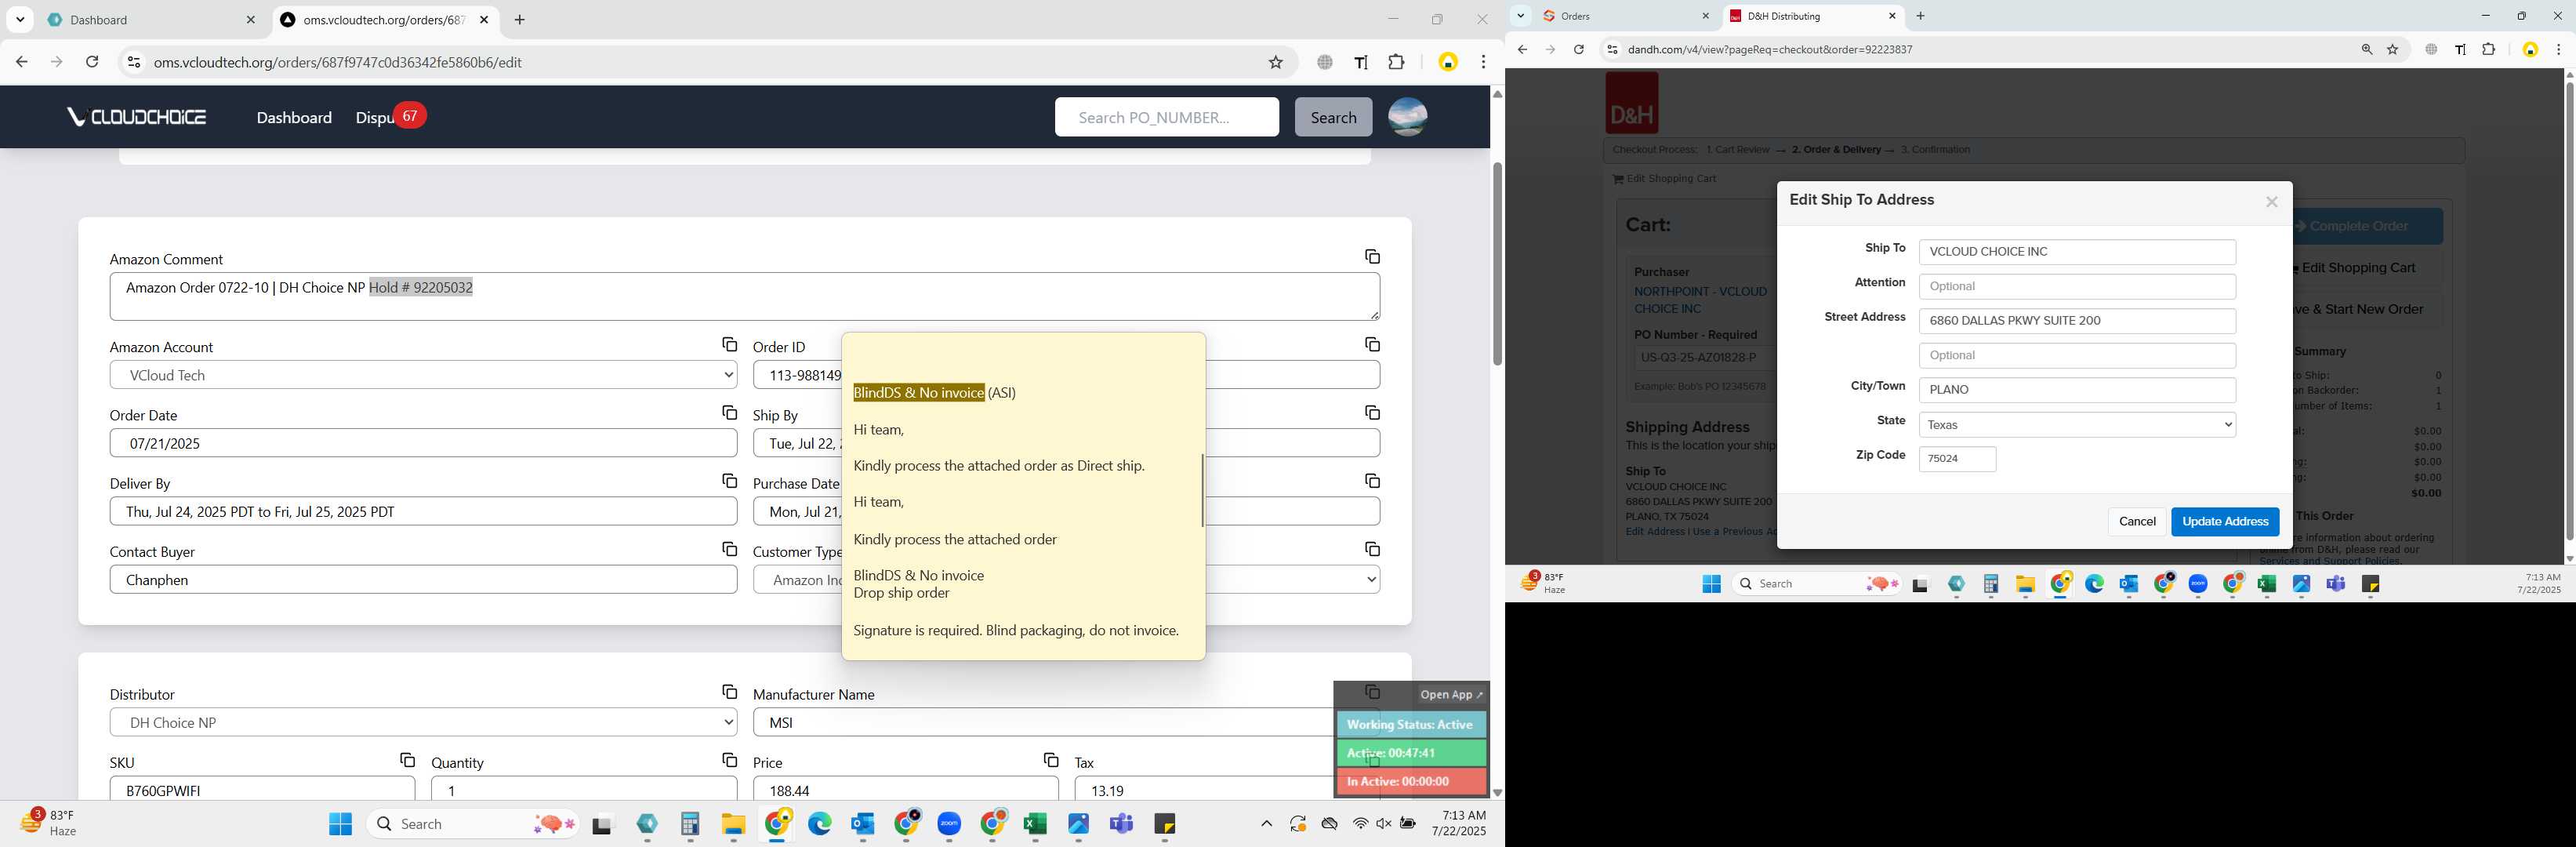Screen dimensions: 2576x847
Task: Copy the Amazon Account field value
Action: click(x=729, y=345)
